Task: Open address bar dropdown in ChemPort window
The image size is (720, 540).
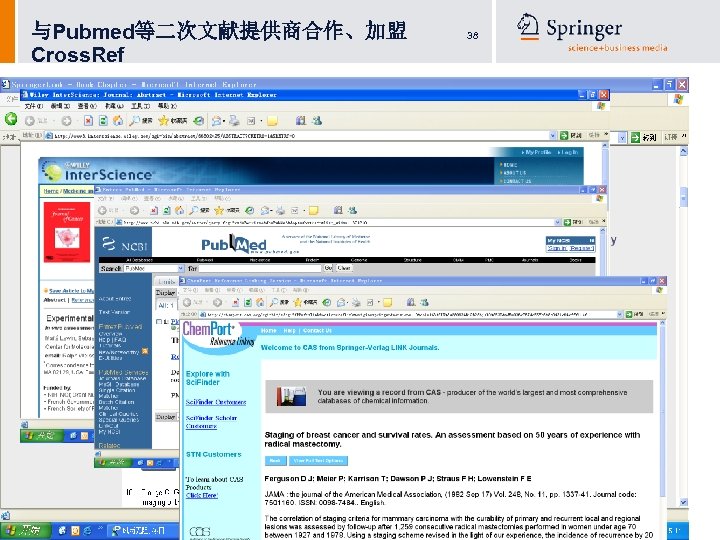Action: pyautogui.click(x=620, y=314)
